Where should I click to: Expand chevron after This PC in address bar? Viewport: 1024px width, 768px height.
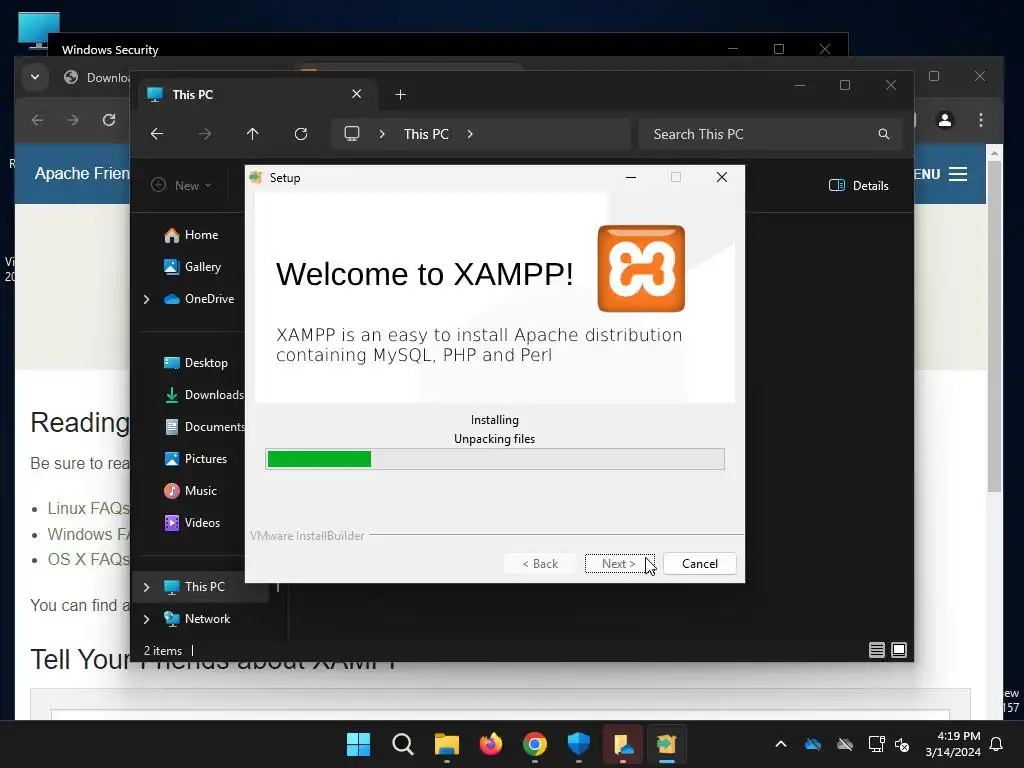click(x=470, y=134)
